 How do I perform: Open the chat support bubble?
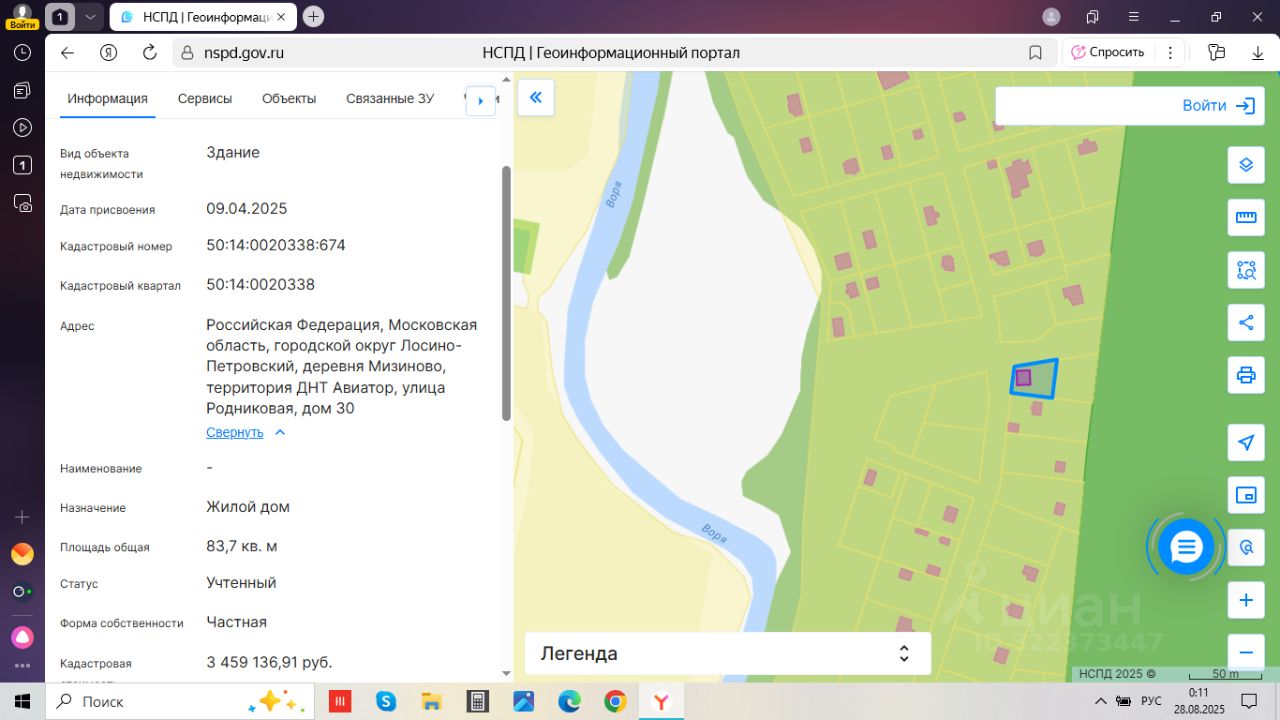coord(1186,547)
